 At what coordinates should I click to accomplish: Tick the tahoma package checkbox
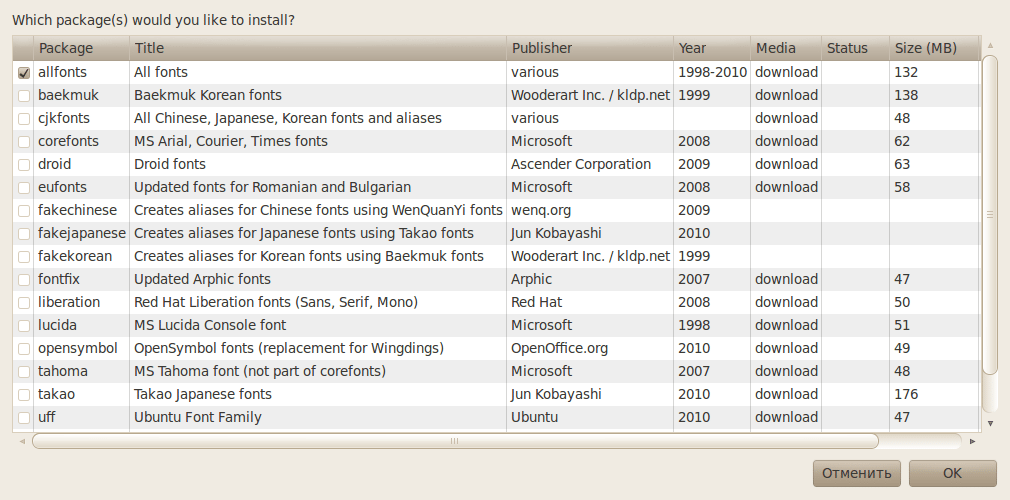24,372
